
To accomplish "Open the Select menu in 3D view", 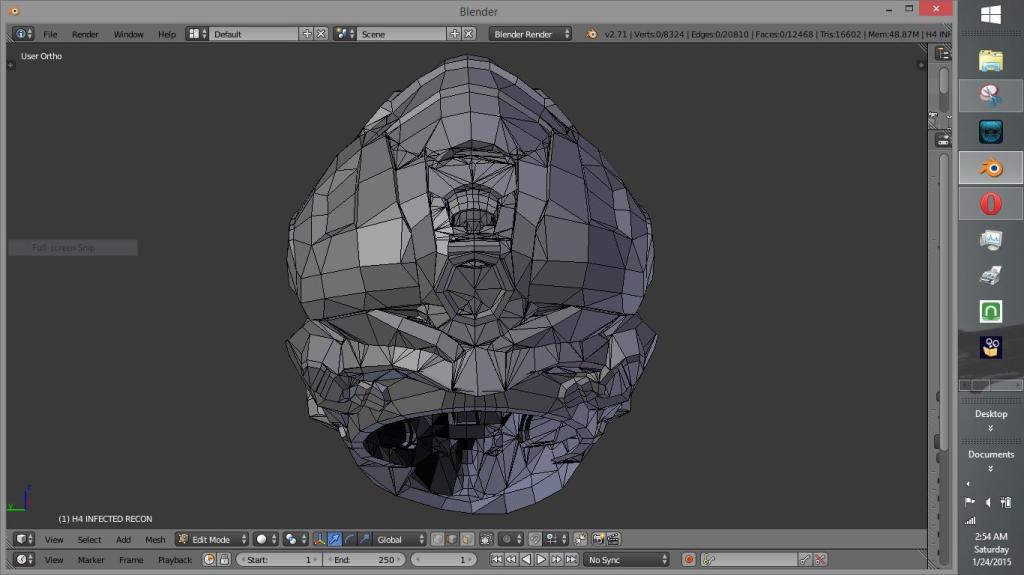I will (89, 539).
